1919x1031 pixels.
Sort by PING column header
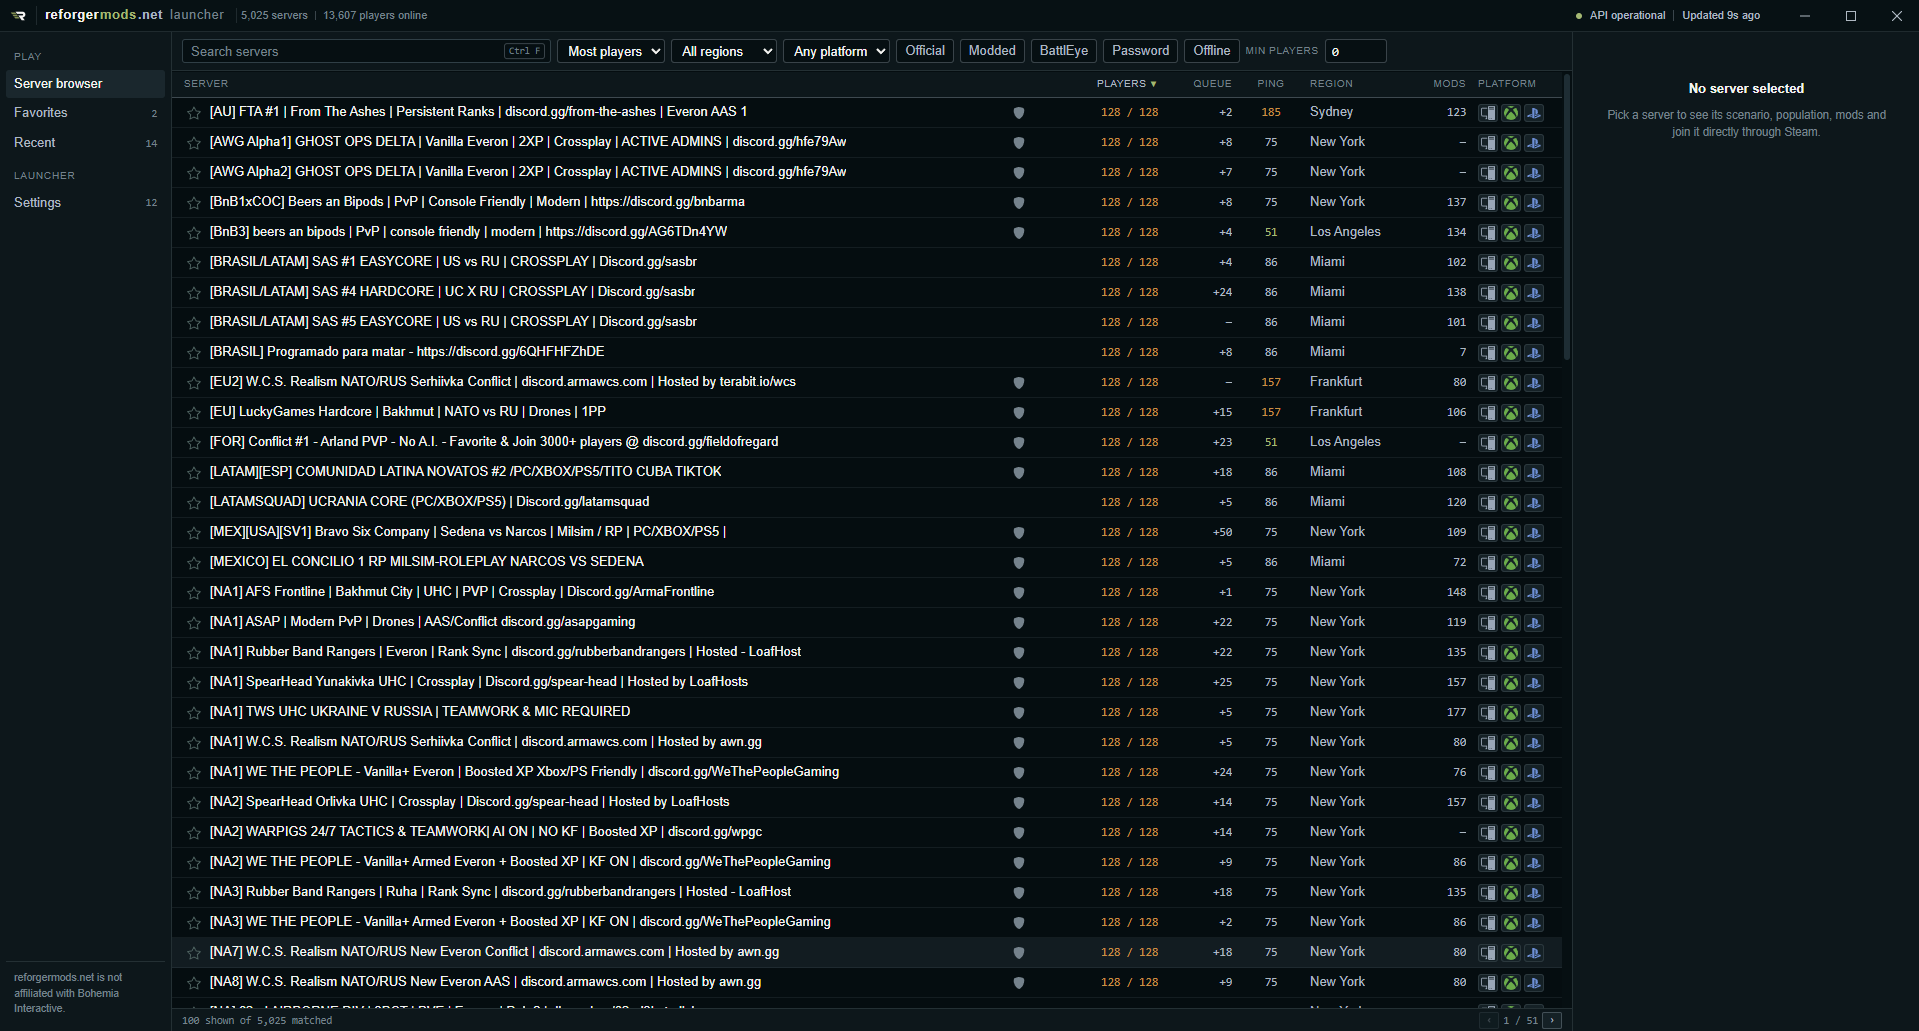click(1270, 84)
